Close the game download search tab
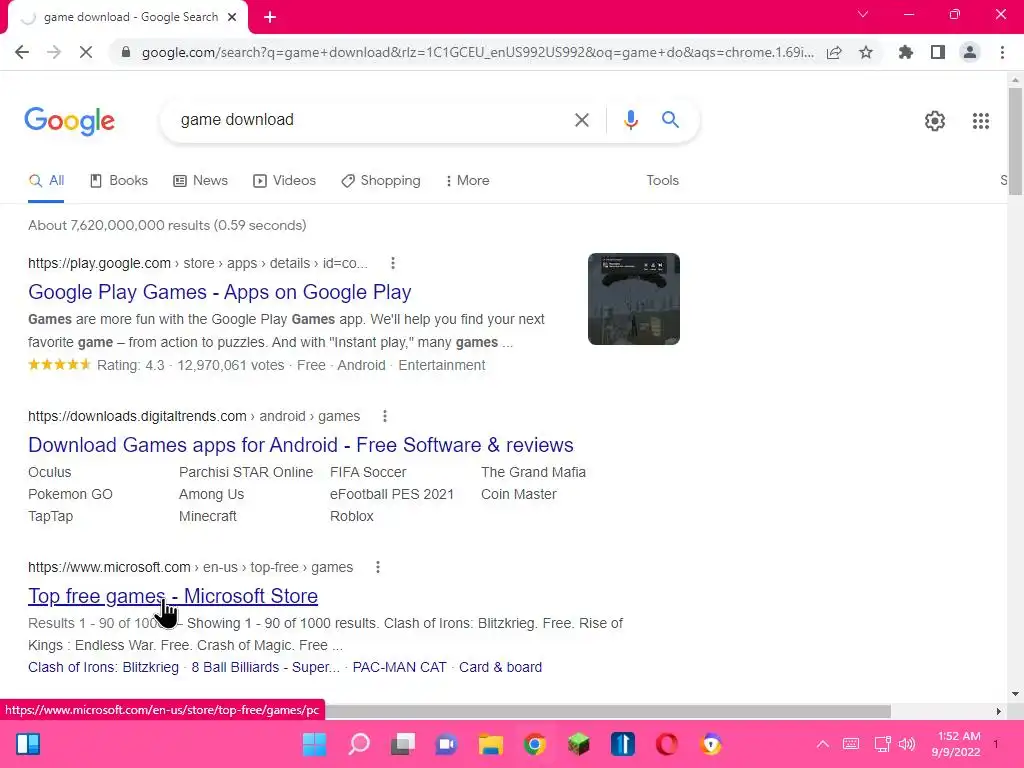The width and height of the screenshot is (1024, 768). click(232, 17)
